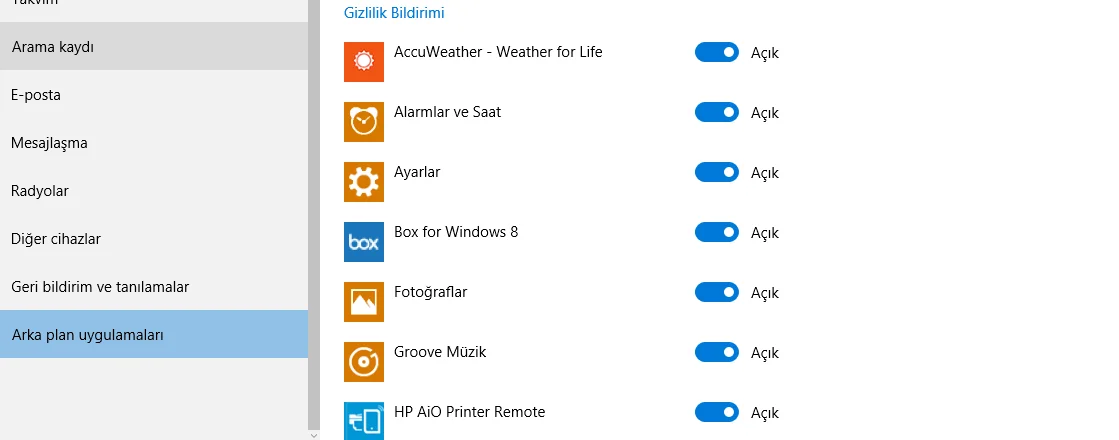Screen dimensions: 1119x440
Task: Disable Alarmlar ve Saat background toggle
Action: click(717, 112)
